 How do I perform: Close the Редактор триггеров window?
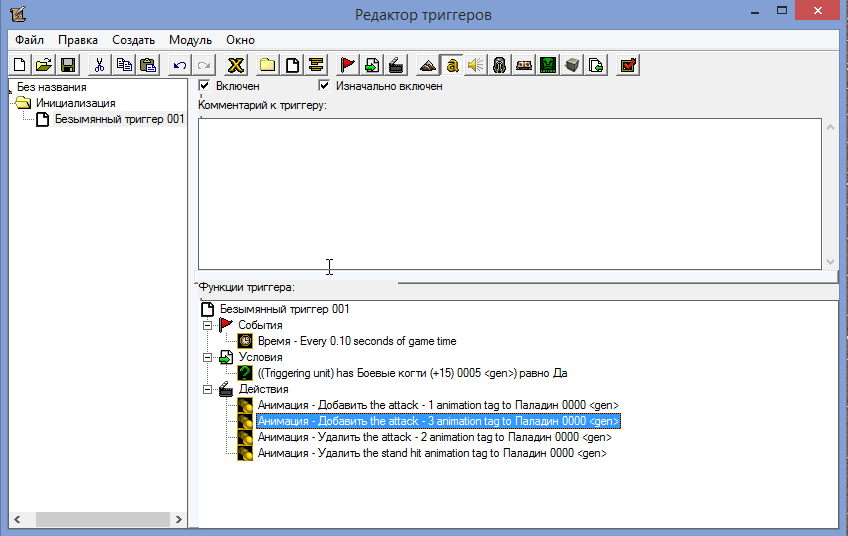point(818,10)
